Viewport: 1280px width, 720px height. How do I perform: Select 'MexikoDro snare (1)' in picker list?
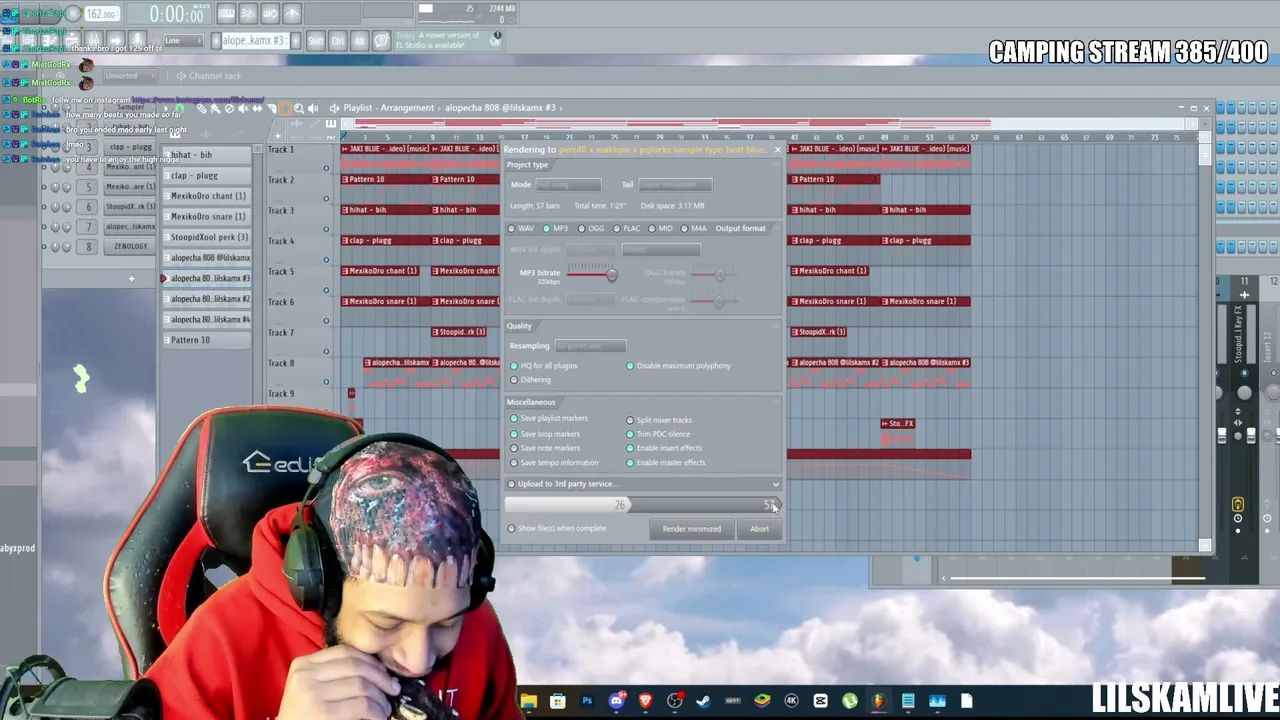coord(208,217)
